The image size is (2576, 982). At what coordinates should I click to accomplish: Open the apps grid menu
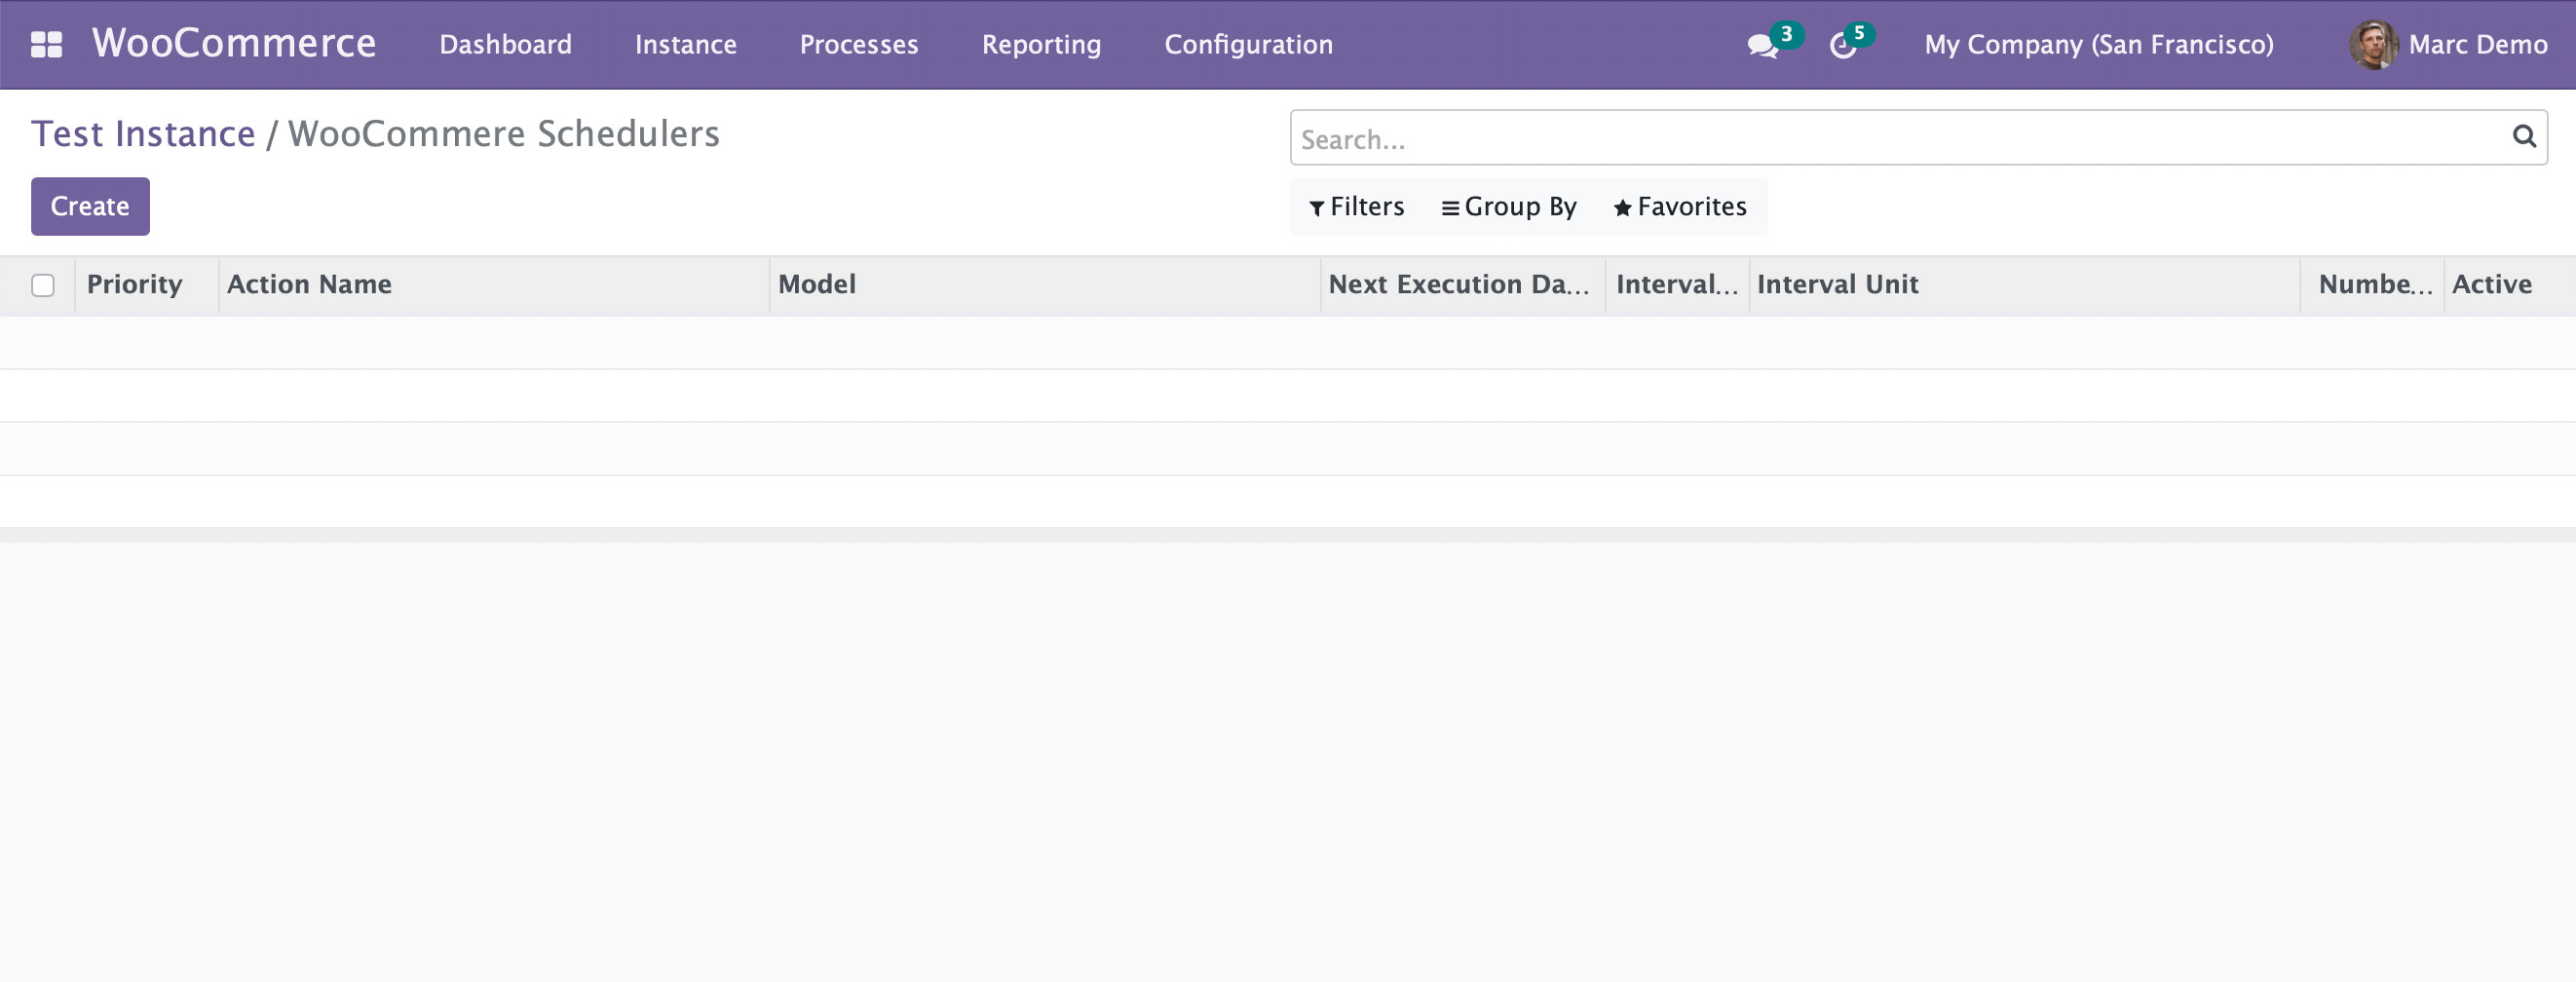click(46, 44)
